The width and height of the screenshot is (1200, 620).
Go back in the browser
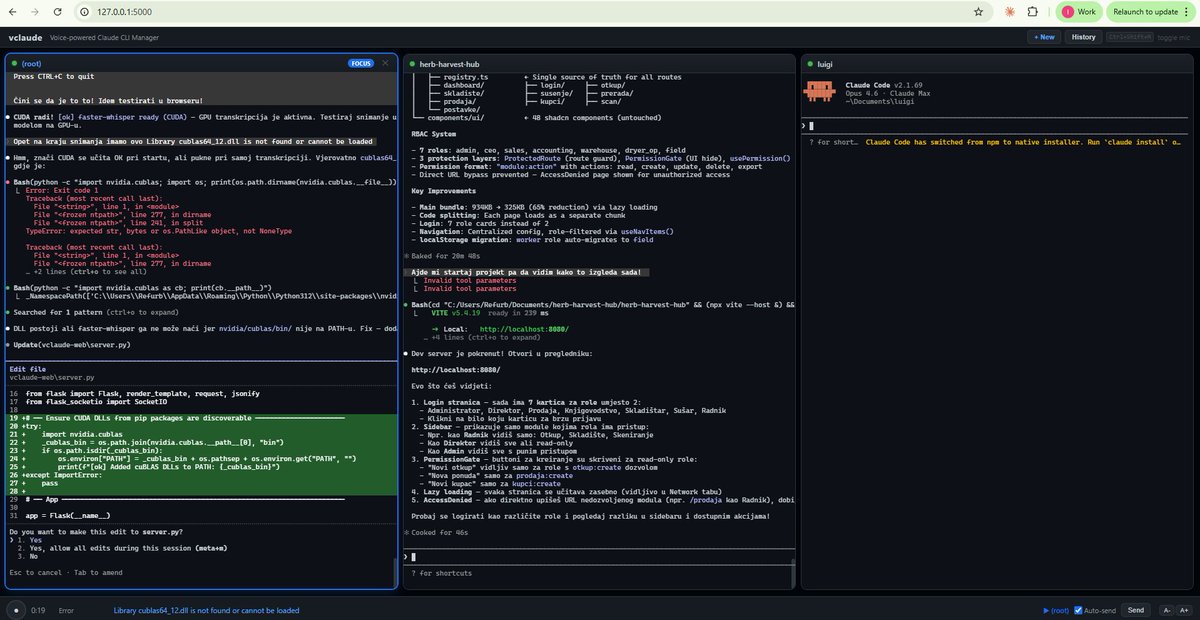click(14, 11)
